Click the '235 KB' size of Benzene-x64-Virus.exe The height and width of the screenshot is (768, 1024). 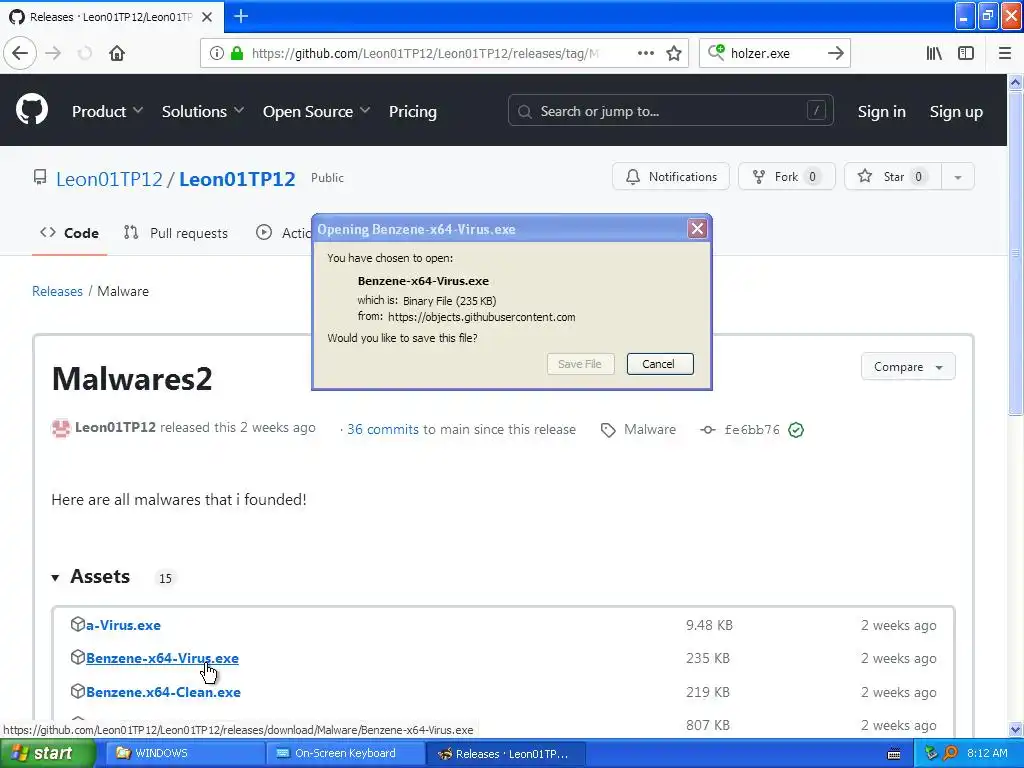(707, 658)
